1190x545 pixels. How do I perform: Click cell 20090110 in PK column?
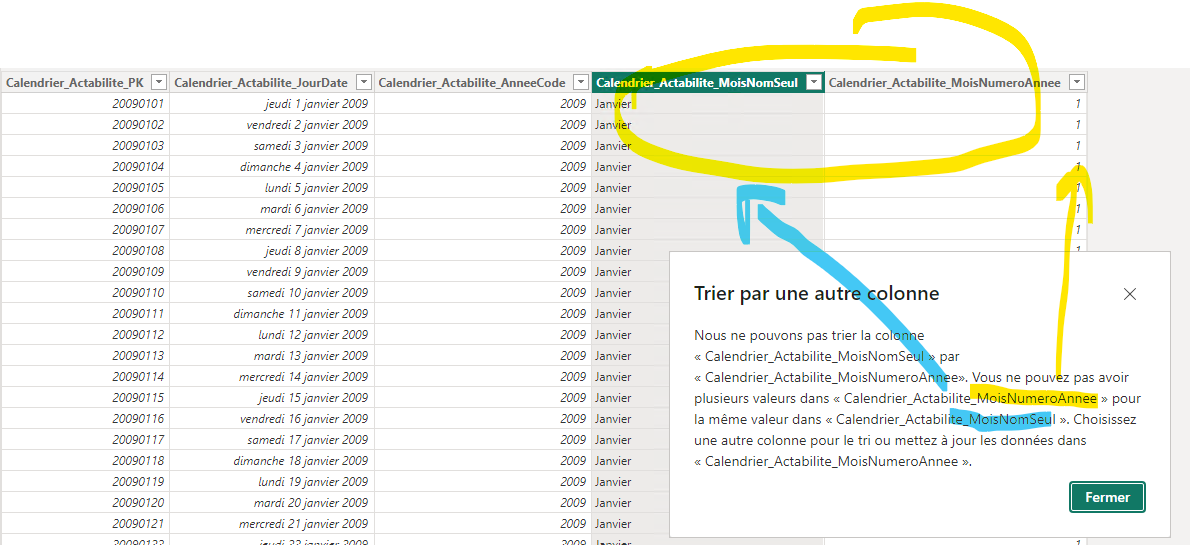(86, 292)
